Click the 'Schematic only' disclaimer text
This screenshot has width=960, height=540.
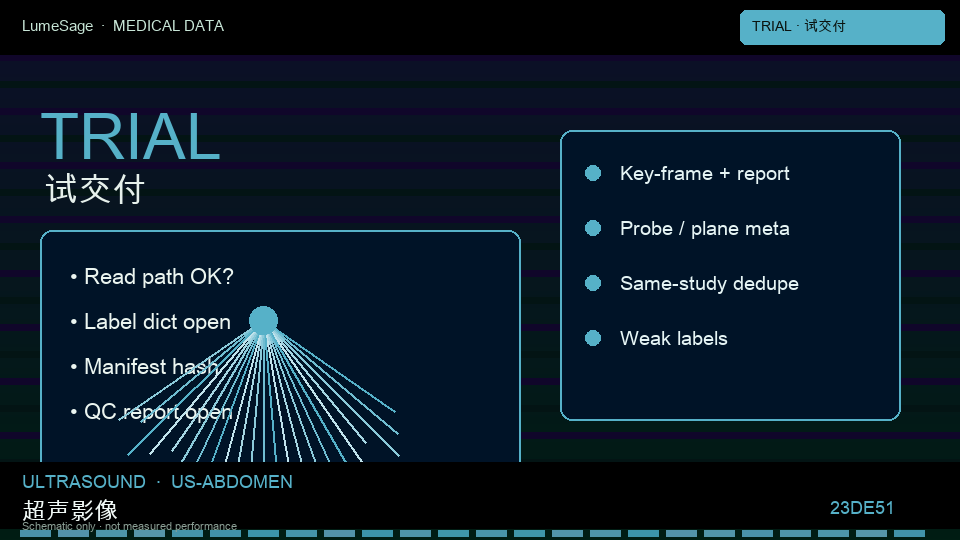pos(129,526)
